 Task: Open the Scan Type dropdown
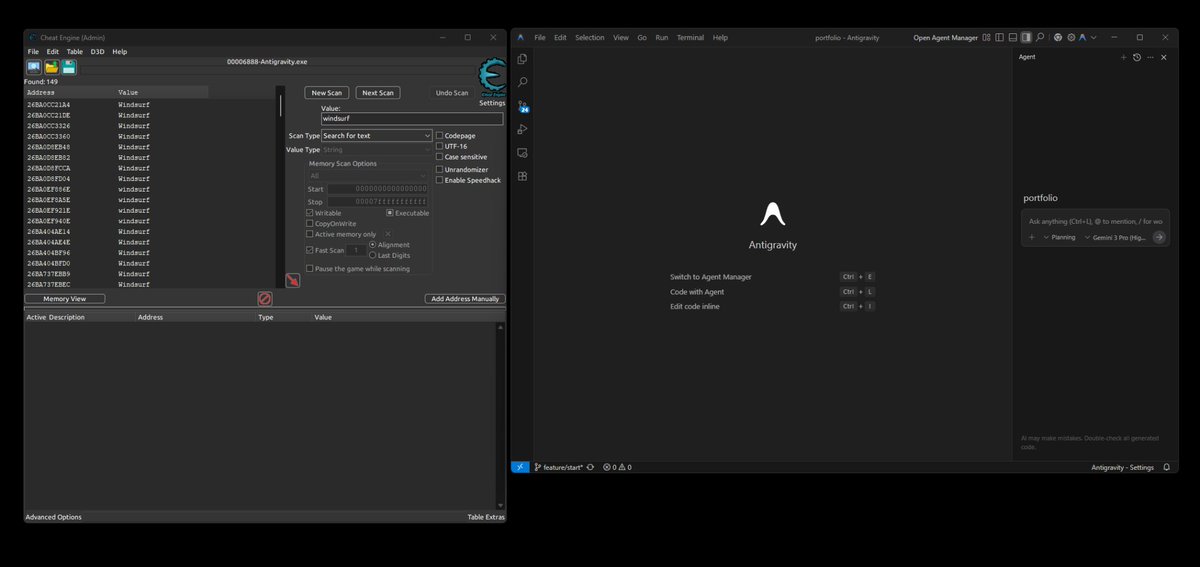point(377,135)
